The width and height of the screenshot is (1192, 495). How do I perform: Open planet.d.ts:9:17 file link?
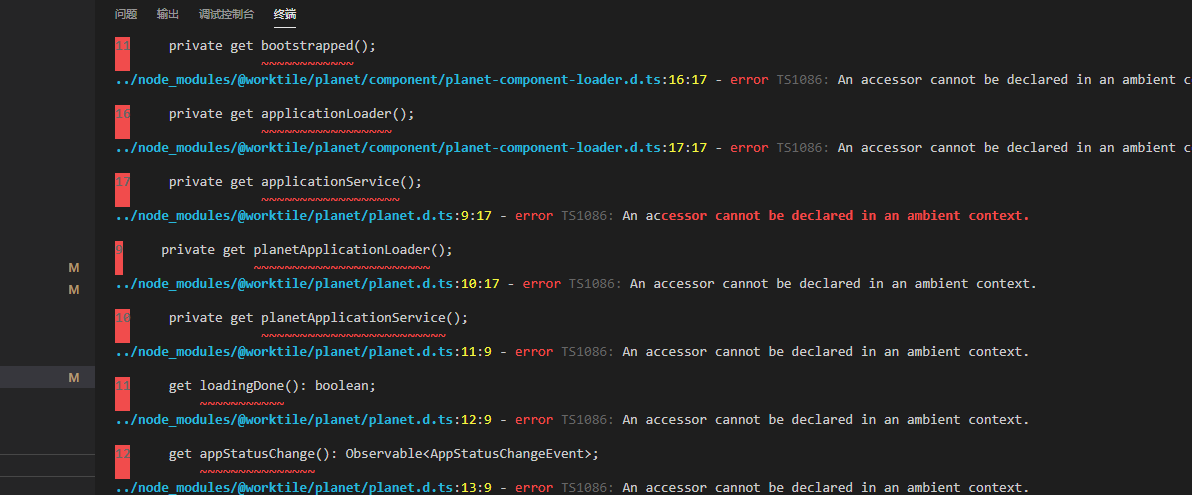[x=303, y=216]
